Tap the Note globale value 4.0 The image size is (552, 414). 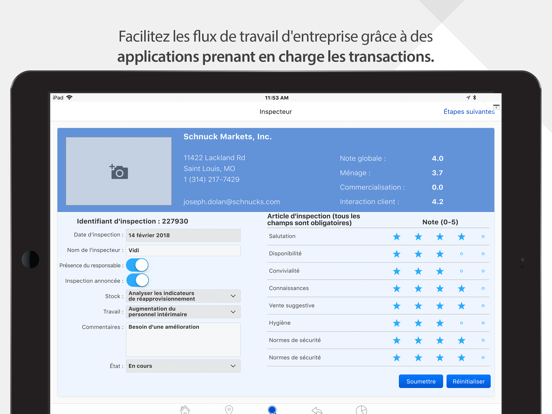438,158
